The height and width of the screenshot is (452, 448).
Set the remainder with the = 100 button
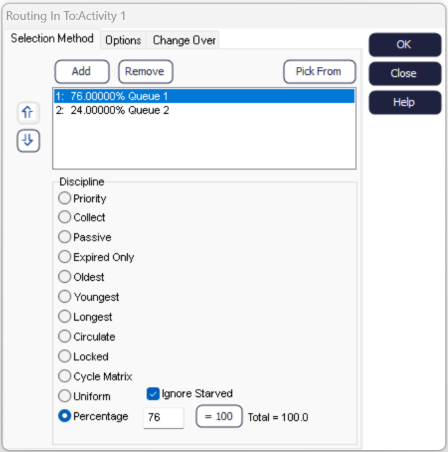(219, 416)
